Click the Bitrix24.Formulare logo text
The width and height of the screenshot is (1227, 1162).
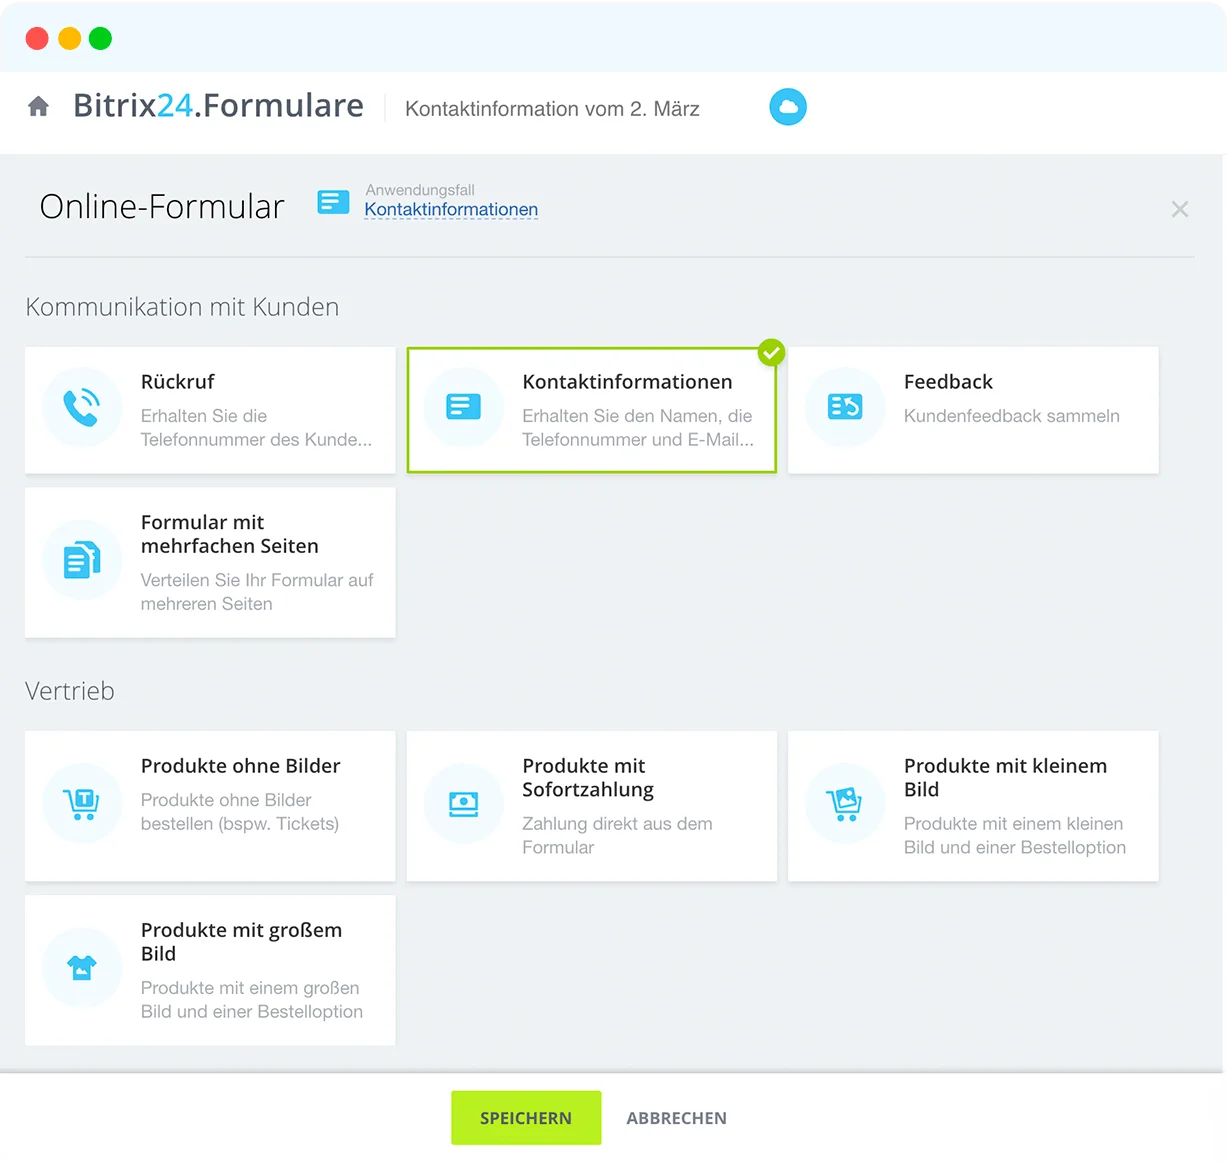(x=218, y=106)
